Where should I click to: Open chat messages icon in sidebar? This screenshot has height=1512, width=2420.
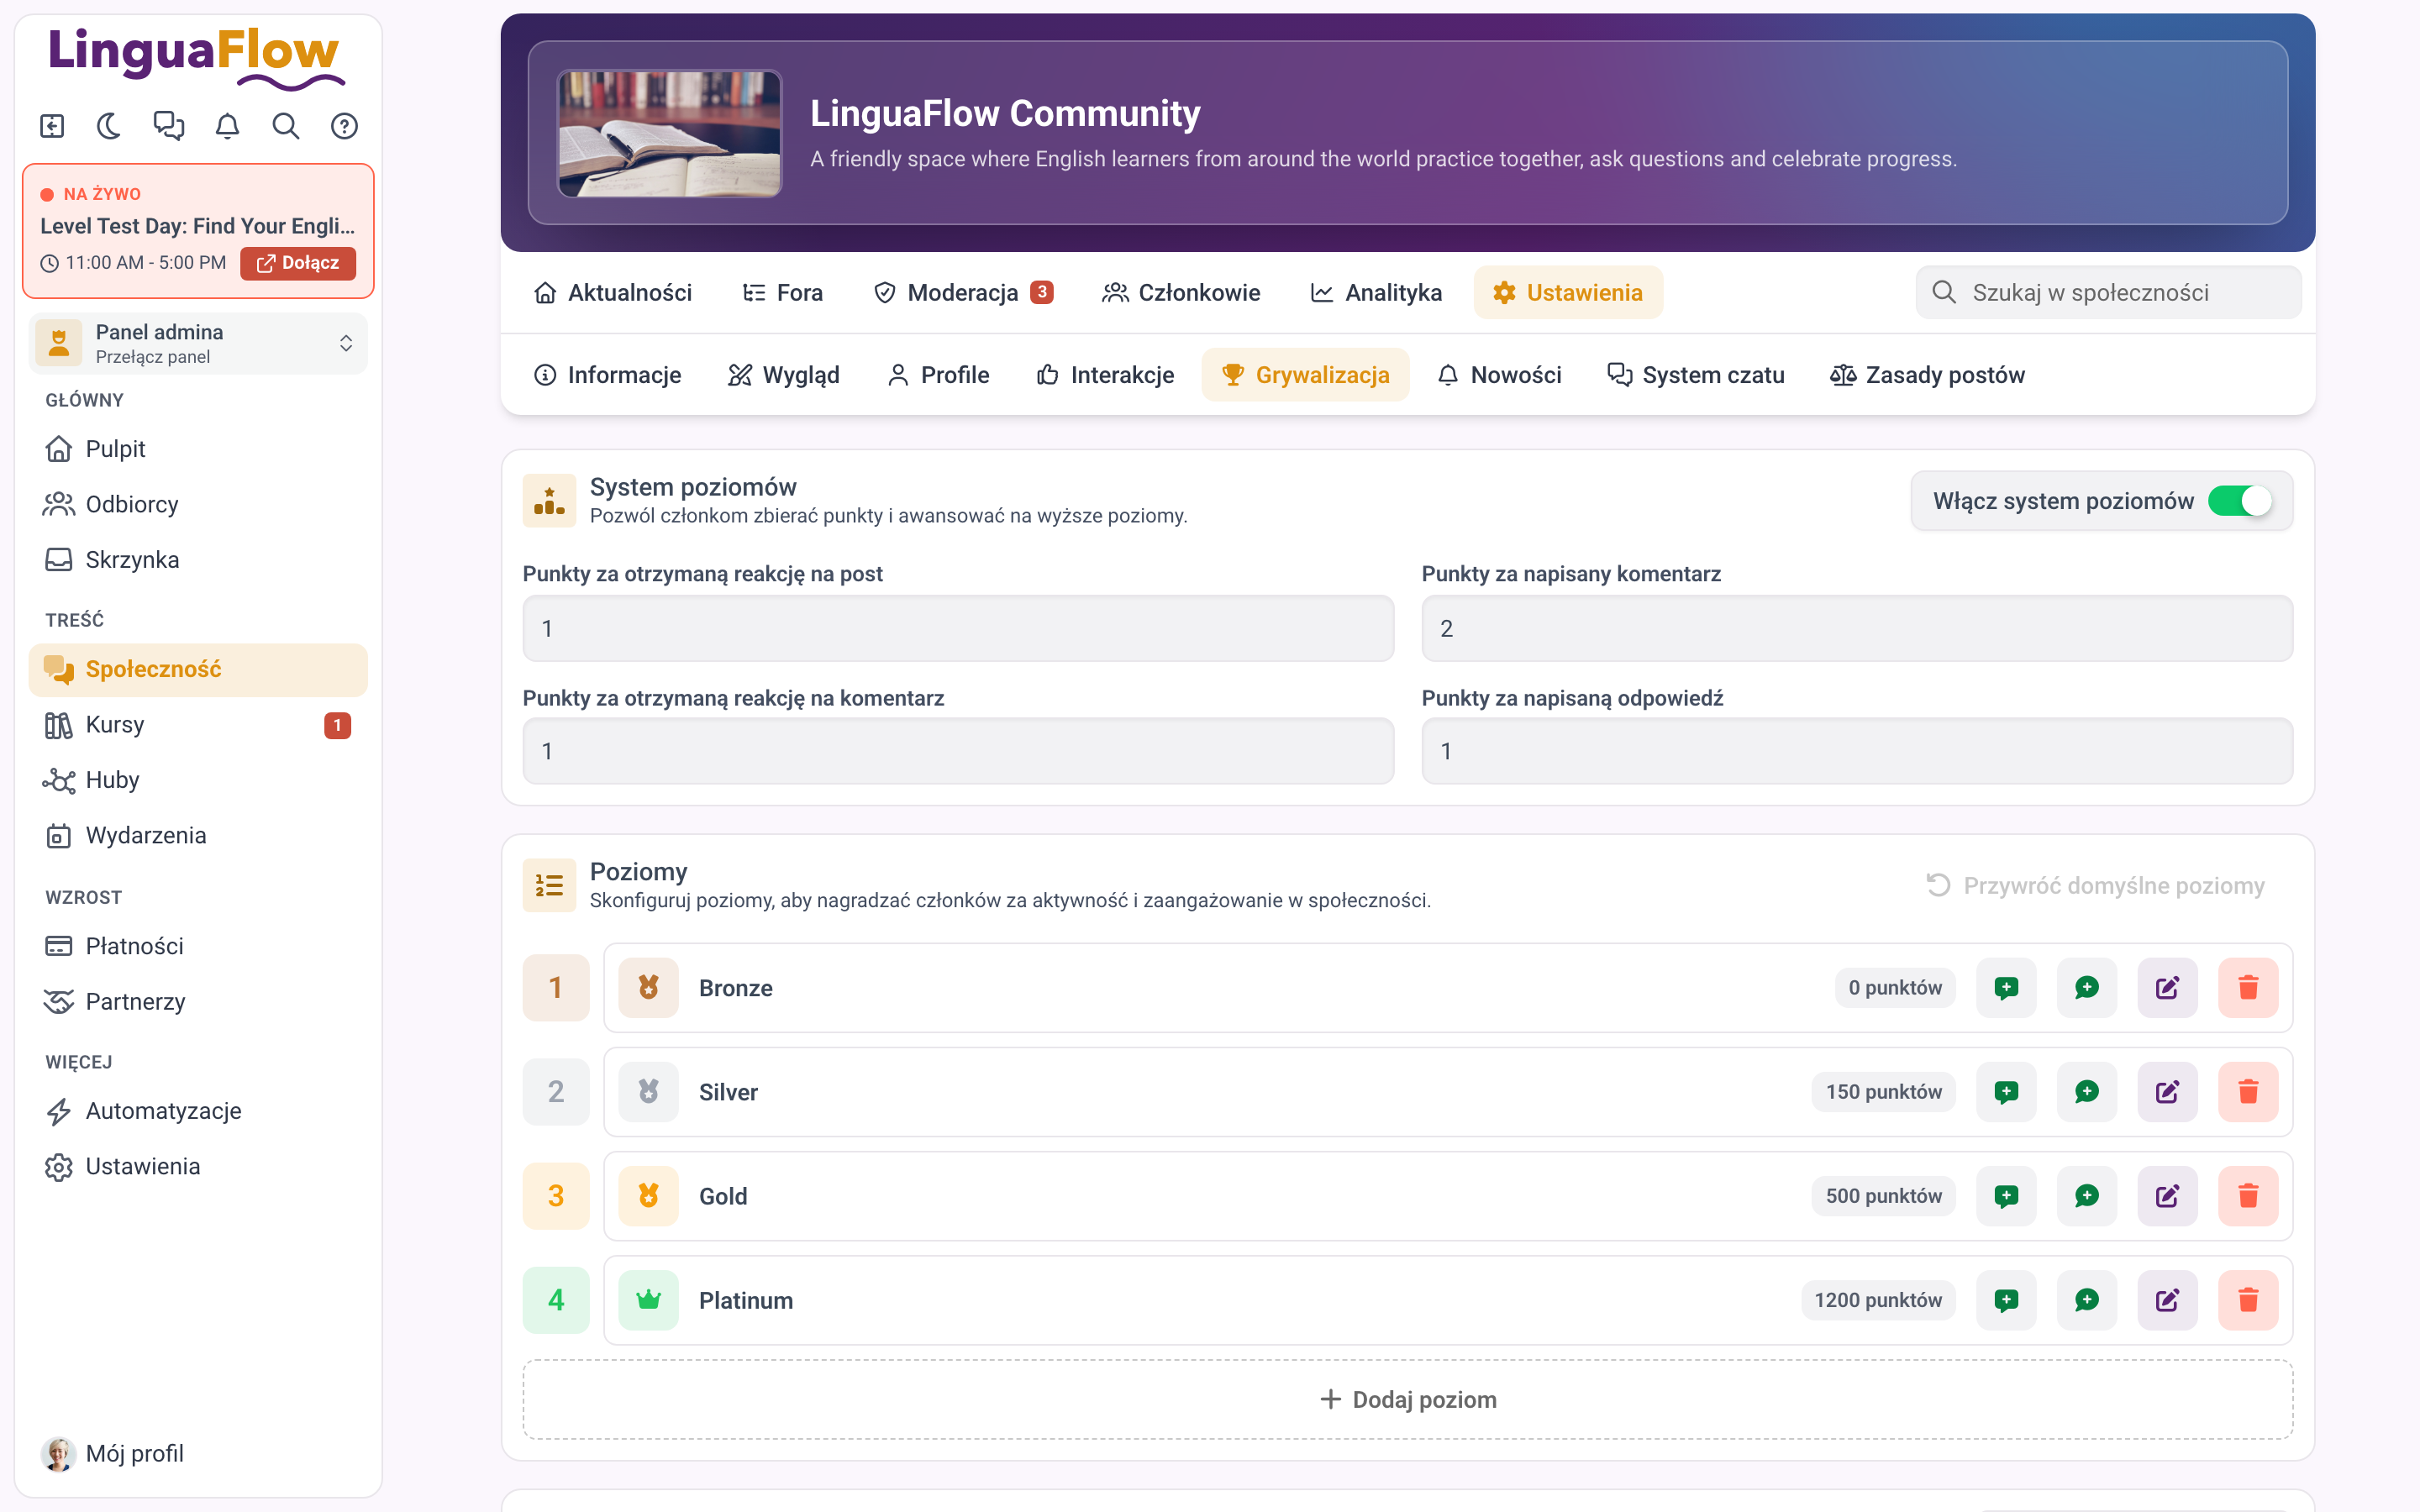[x=168, y=126]
